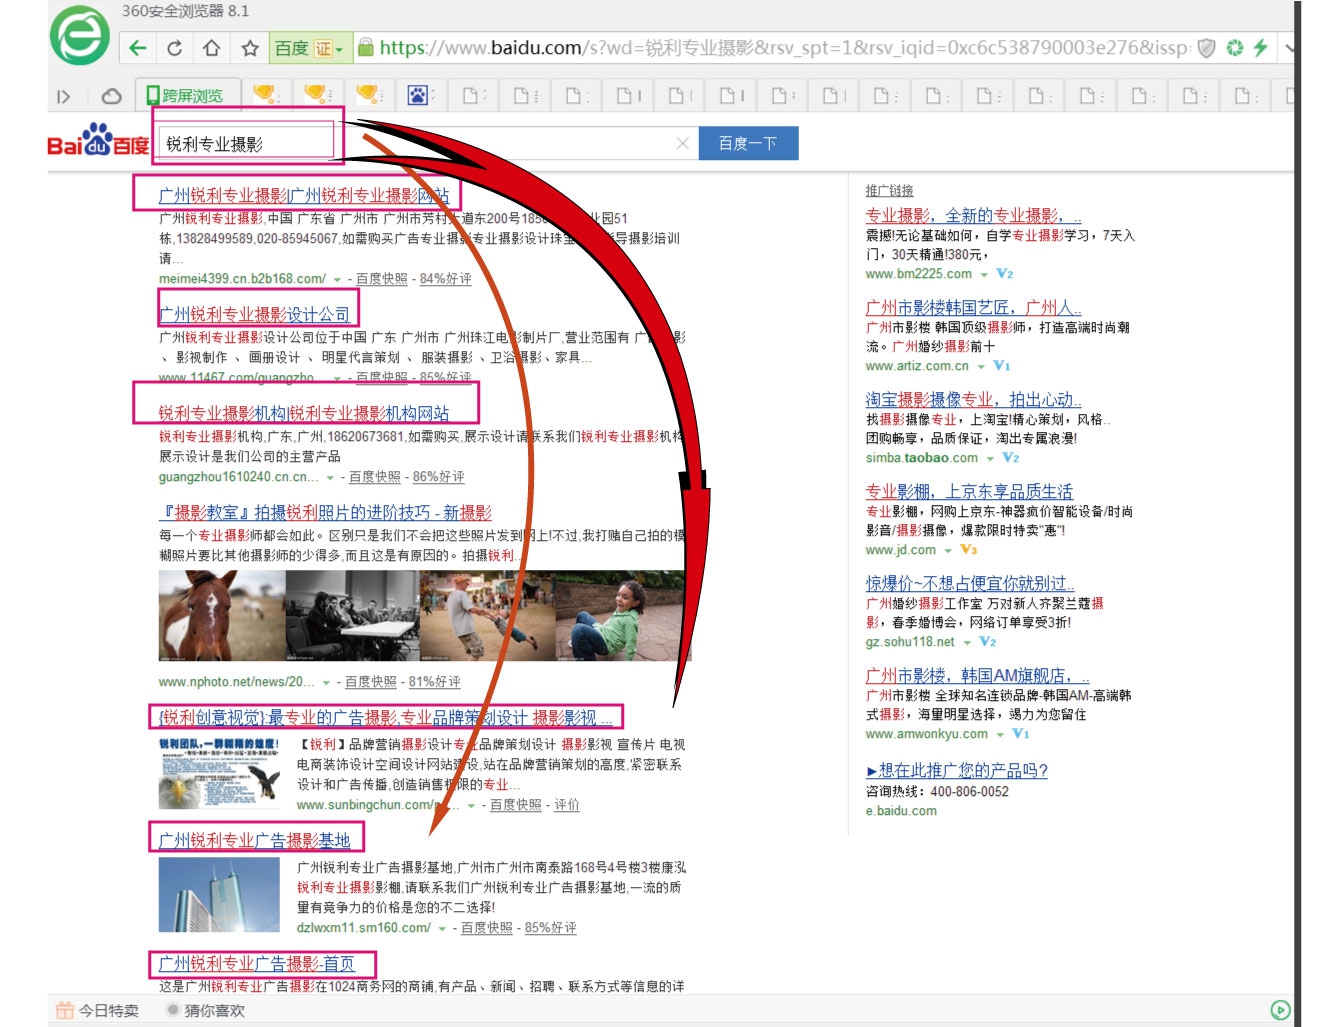The height and width of the screenshot is (1027, 1327).
Task: Open the 百度 证 certificate dropdown
Action: tap(309, 48)
